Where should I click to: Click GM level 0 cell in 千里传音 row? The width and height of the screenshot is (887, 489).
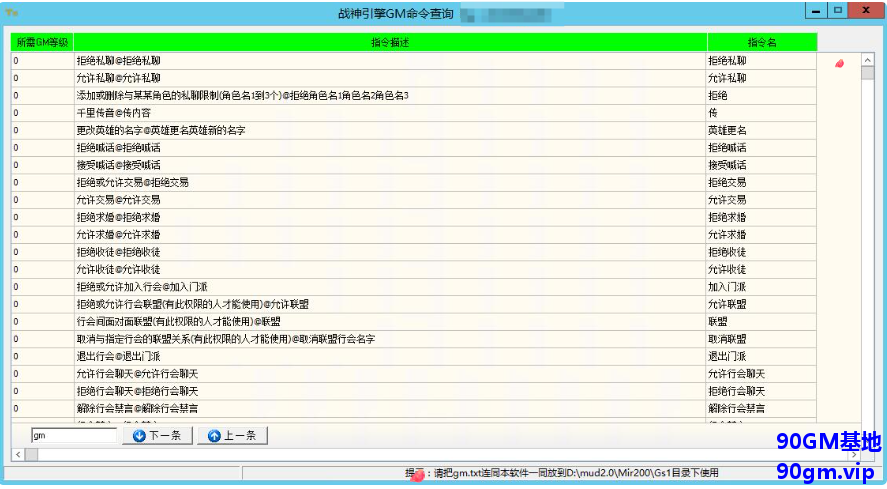pos(42,113)
